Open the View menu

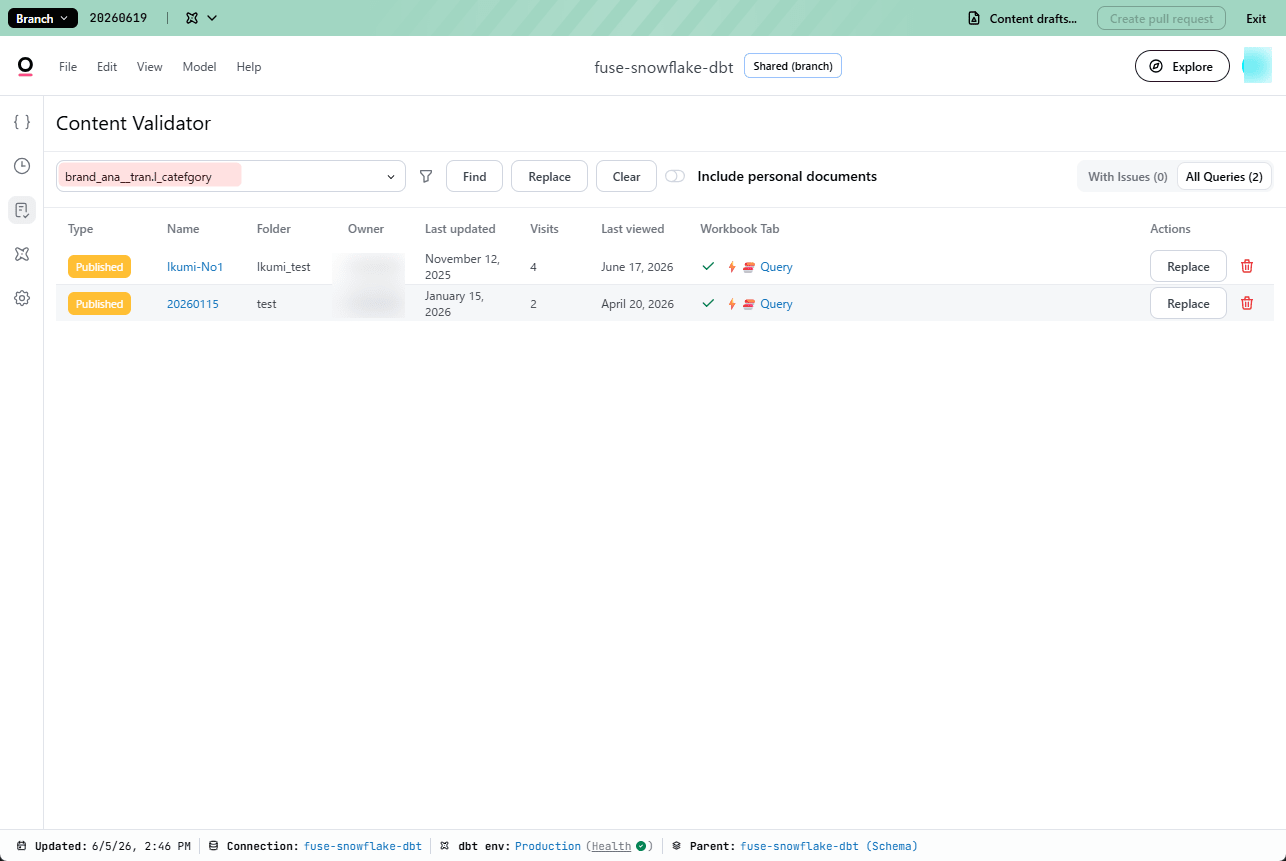(x=150, y=67)
